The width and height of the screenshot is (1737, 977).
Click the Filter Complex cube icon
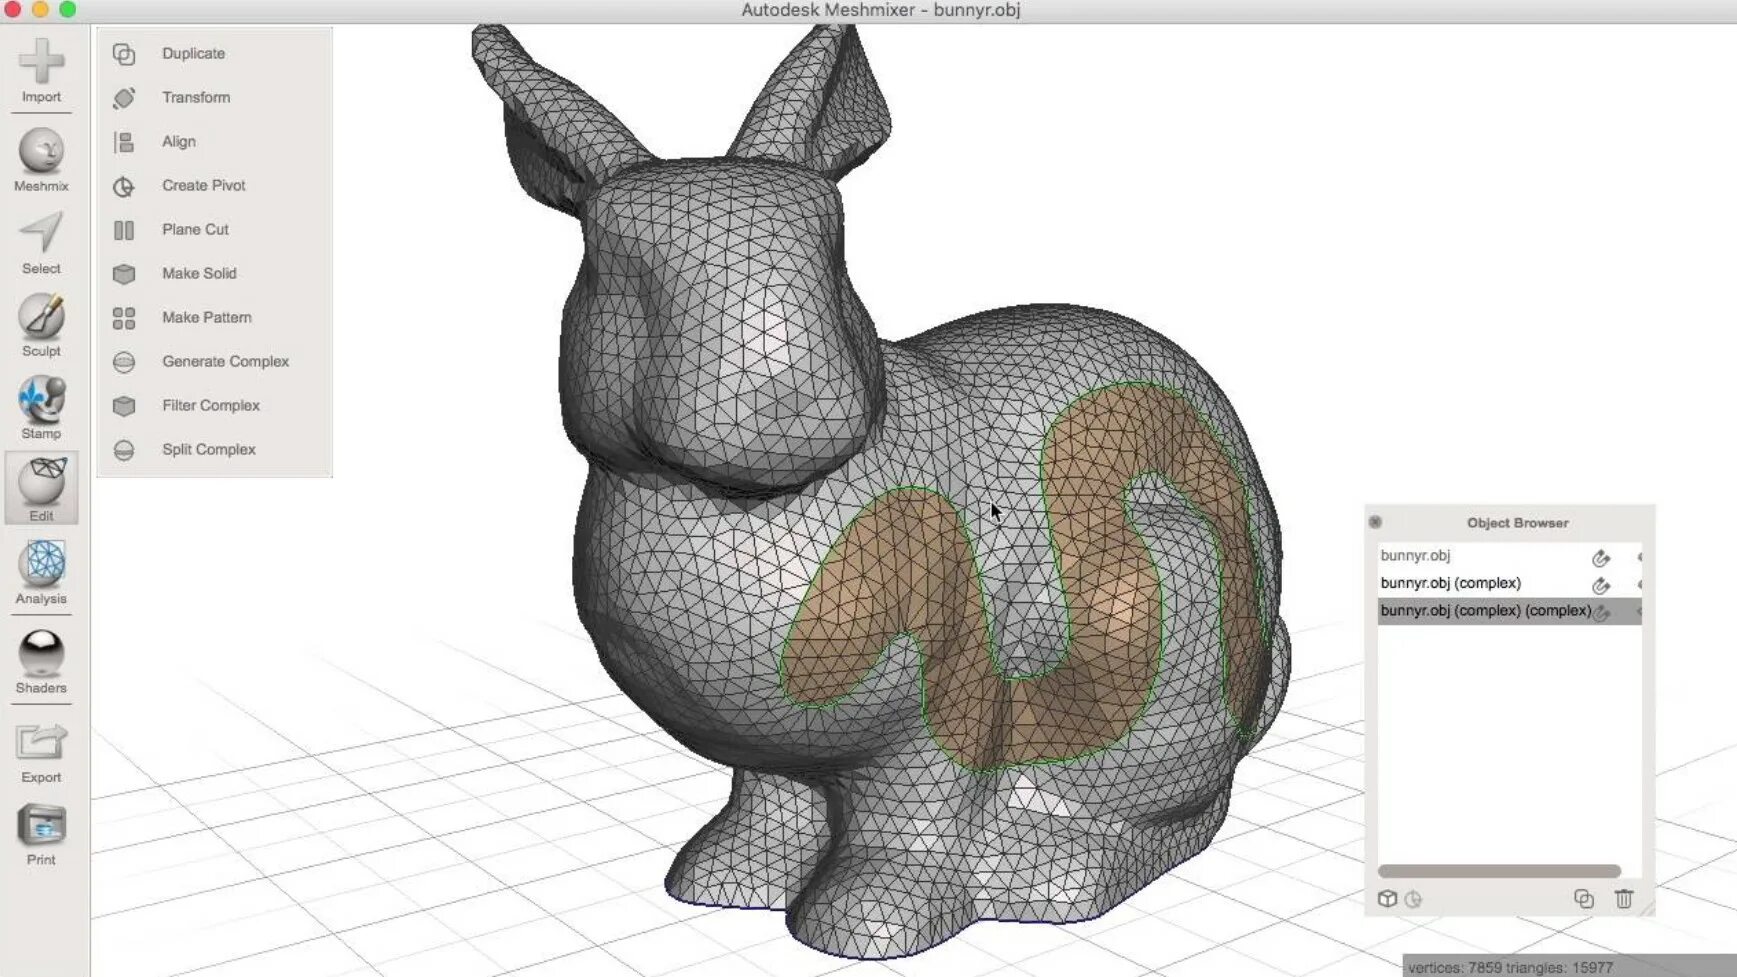click(x=124, y=406)
